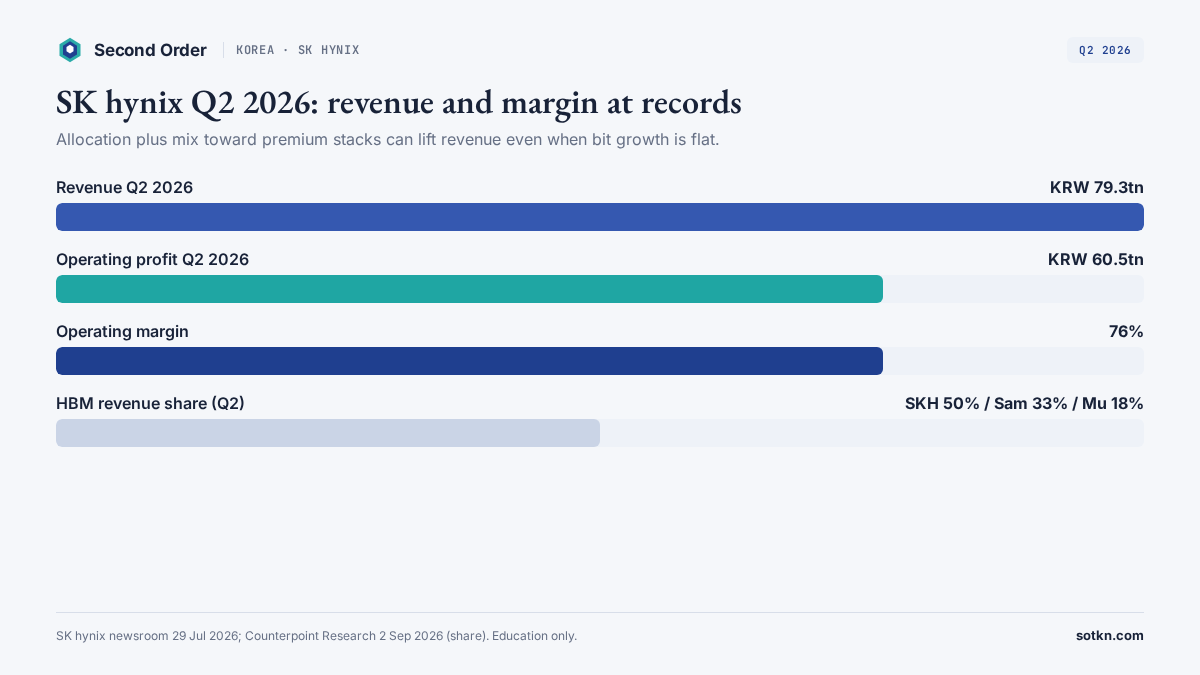Click the Operating profit Q2 2026 label
1200x675 pixels.
click(x=153, y=260)
